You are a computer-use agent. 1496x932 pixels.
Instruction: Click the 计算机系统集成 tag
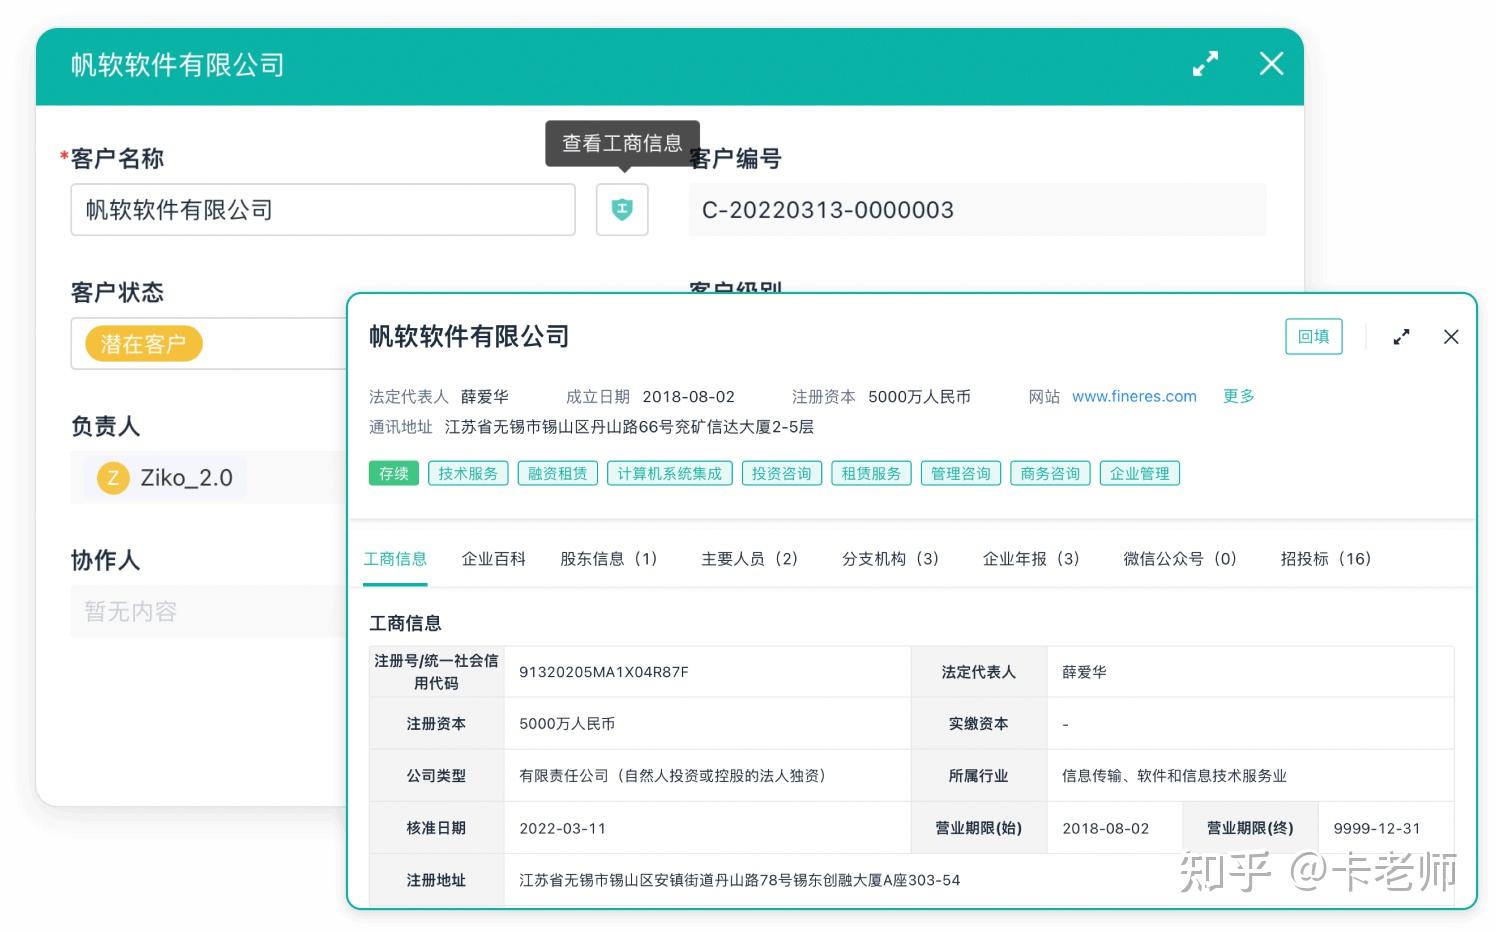click(670, 473)
